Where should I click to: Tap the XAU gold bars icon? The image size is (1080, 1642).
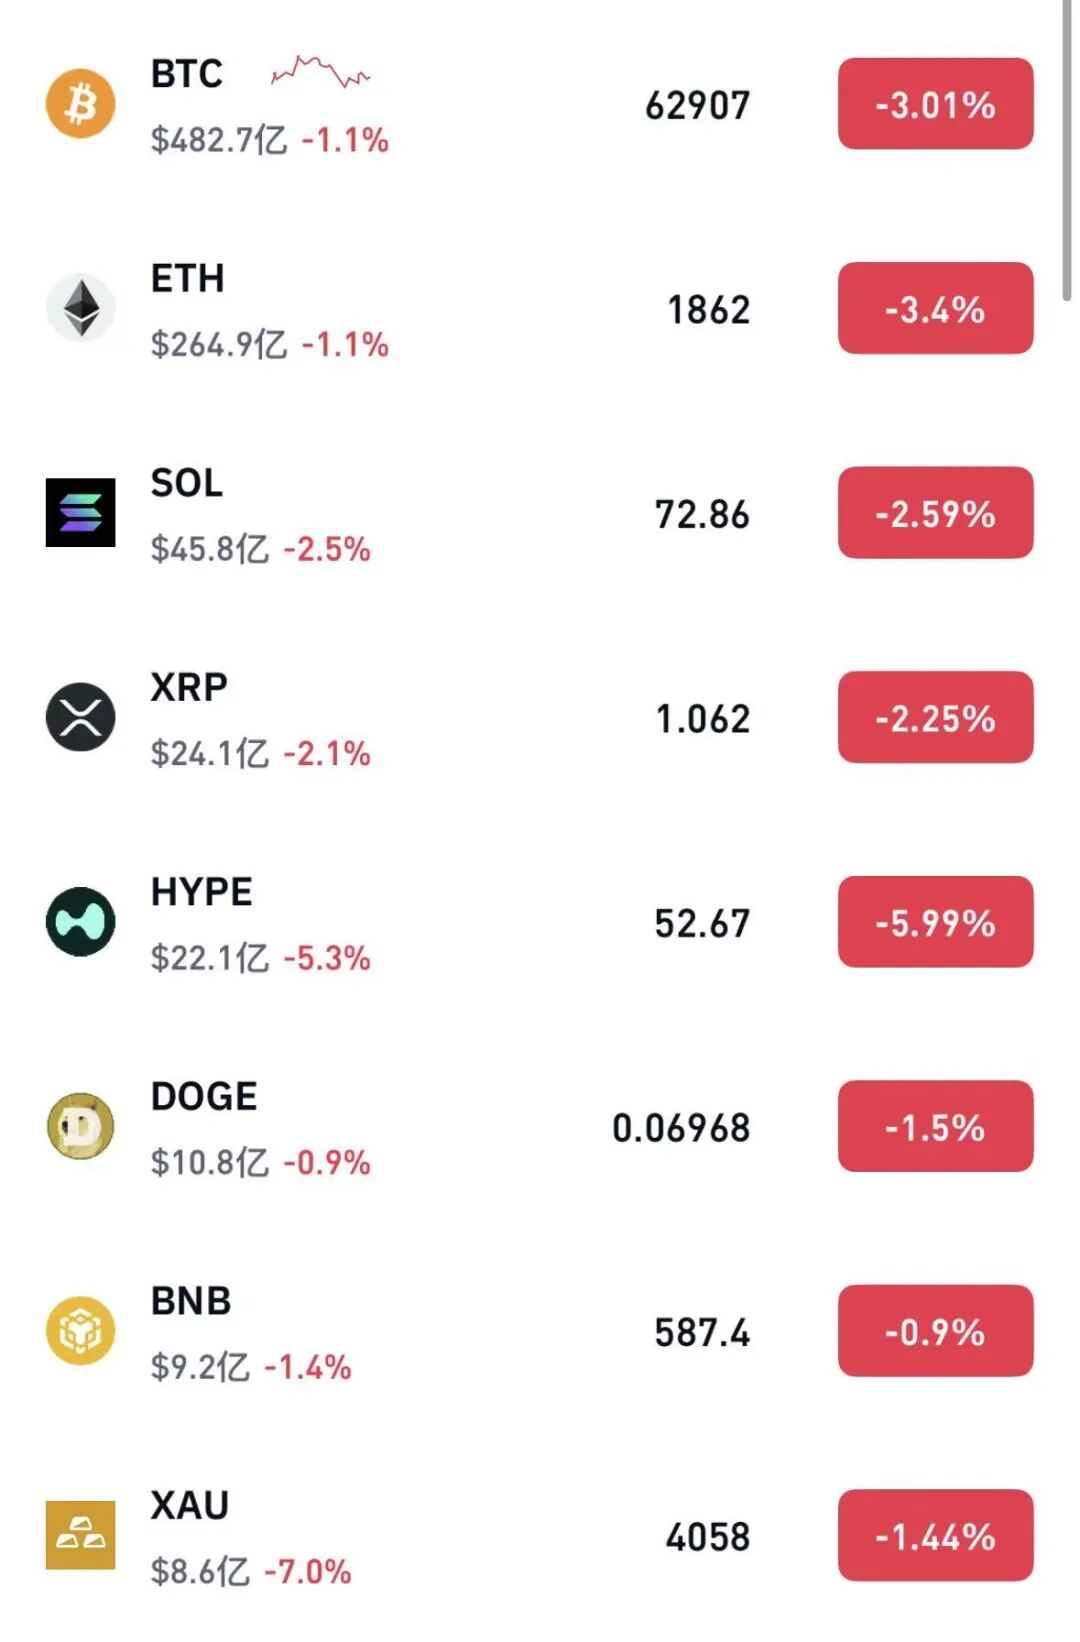click(80, 1535)
